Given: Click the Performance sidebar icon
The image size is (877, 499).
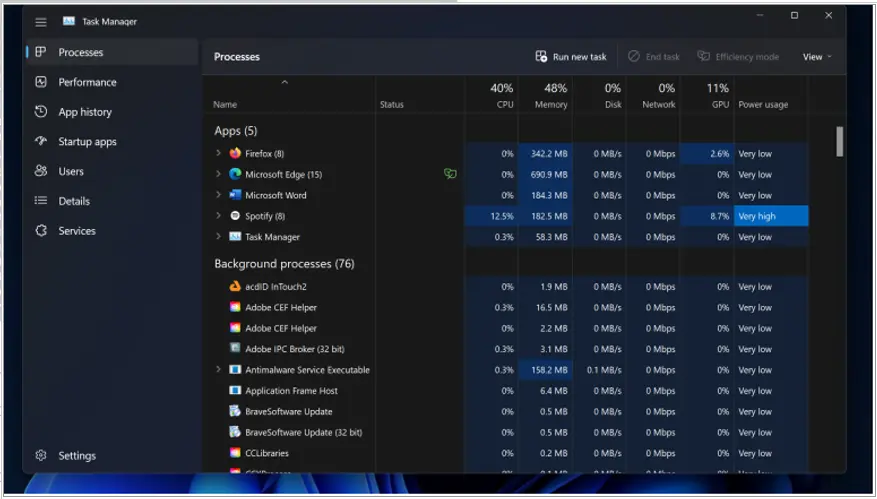Looking at the screenshot, I should click(x=41, y=82).
